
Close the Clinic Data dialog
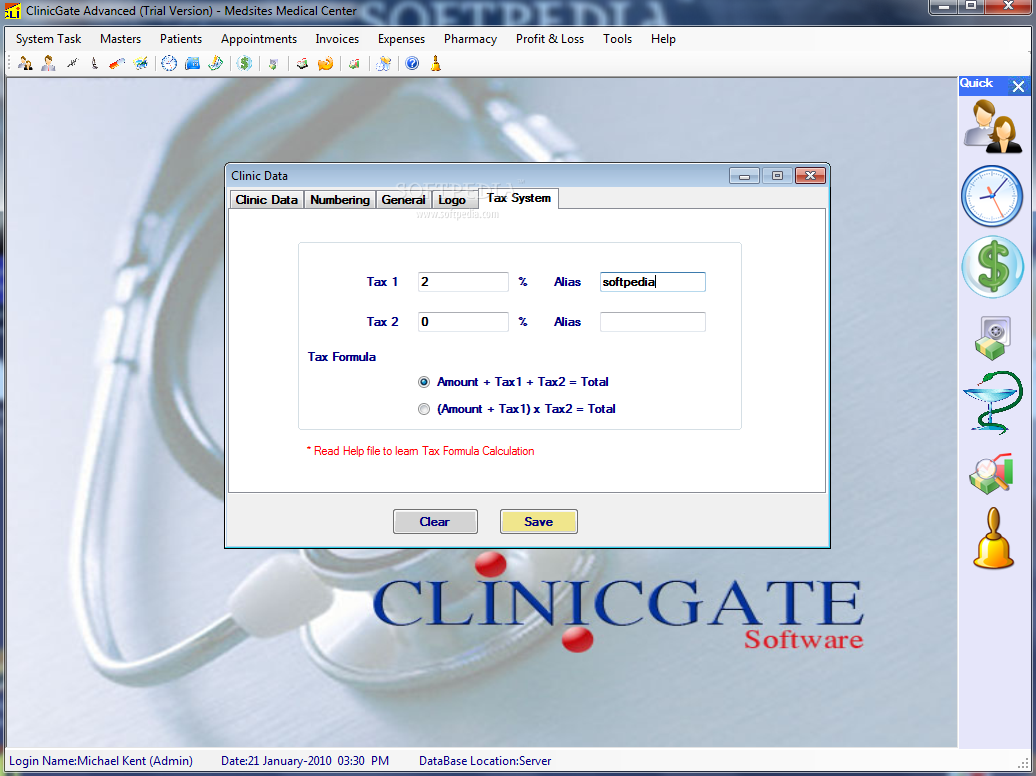coord(810,176)
